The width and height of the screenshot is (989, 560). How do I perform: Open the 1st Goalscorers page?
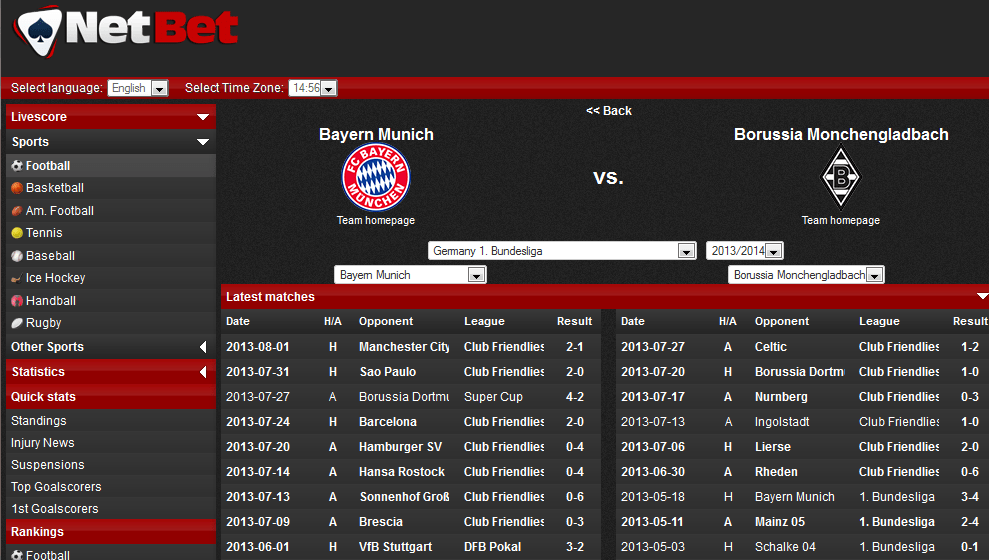click(55, 509)
